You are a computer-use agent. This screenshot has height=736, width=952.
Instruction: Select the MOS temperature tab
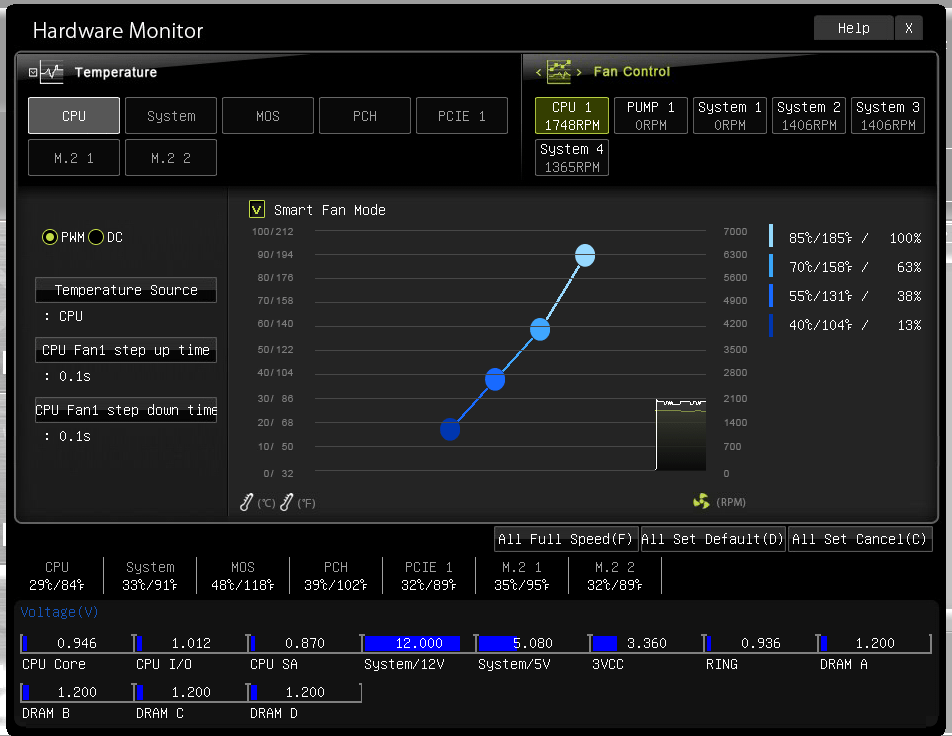coord(268,115)
